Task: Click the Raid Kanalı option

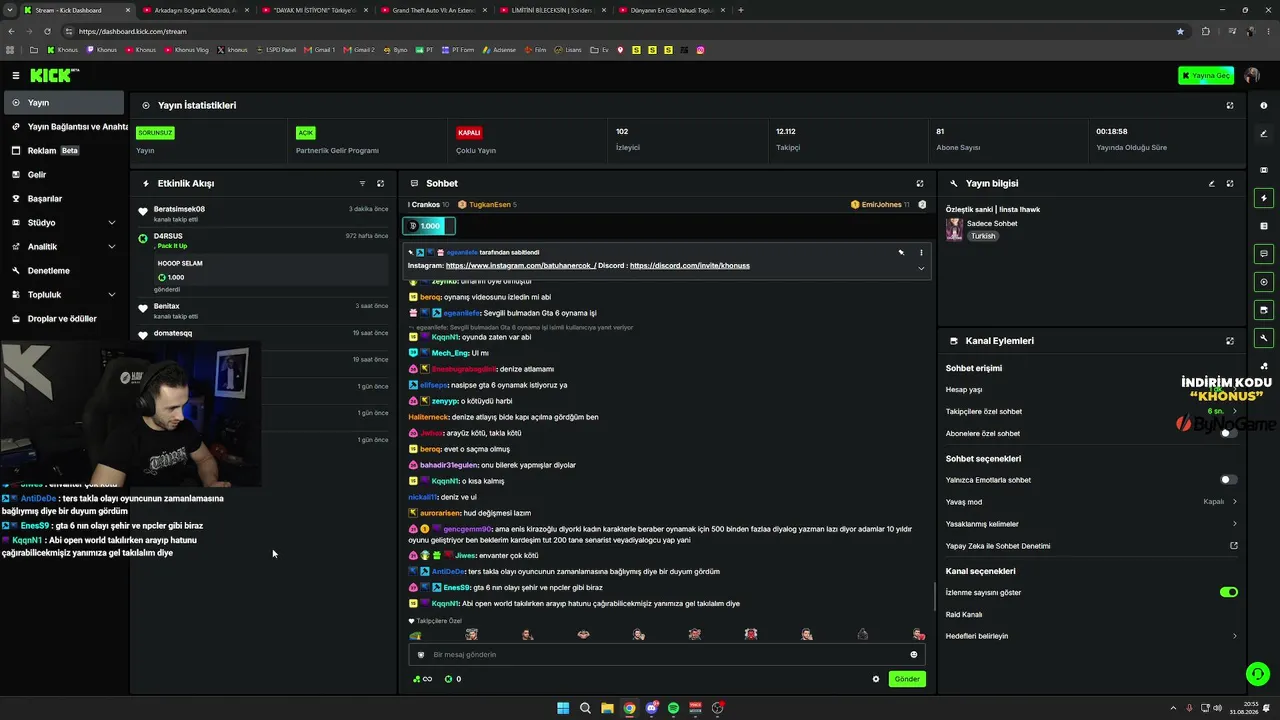Action: (x=964, y=614)
